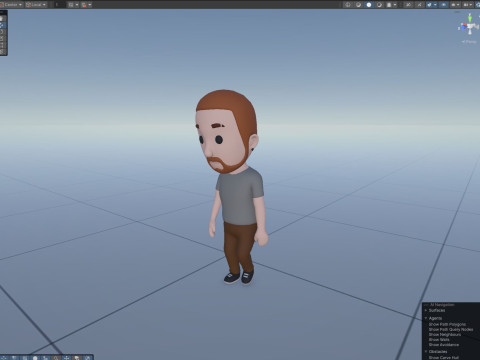Enable Show Avoidance option

click(x=444, y=345)
